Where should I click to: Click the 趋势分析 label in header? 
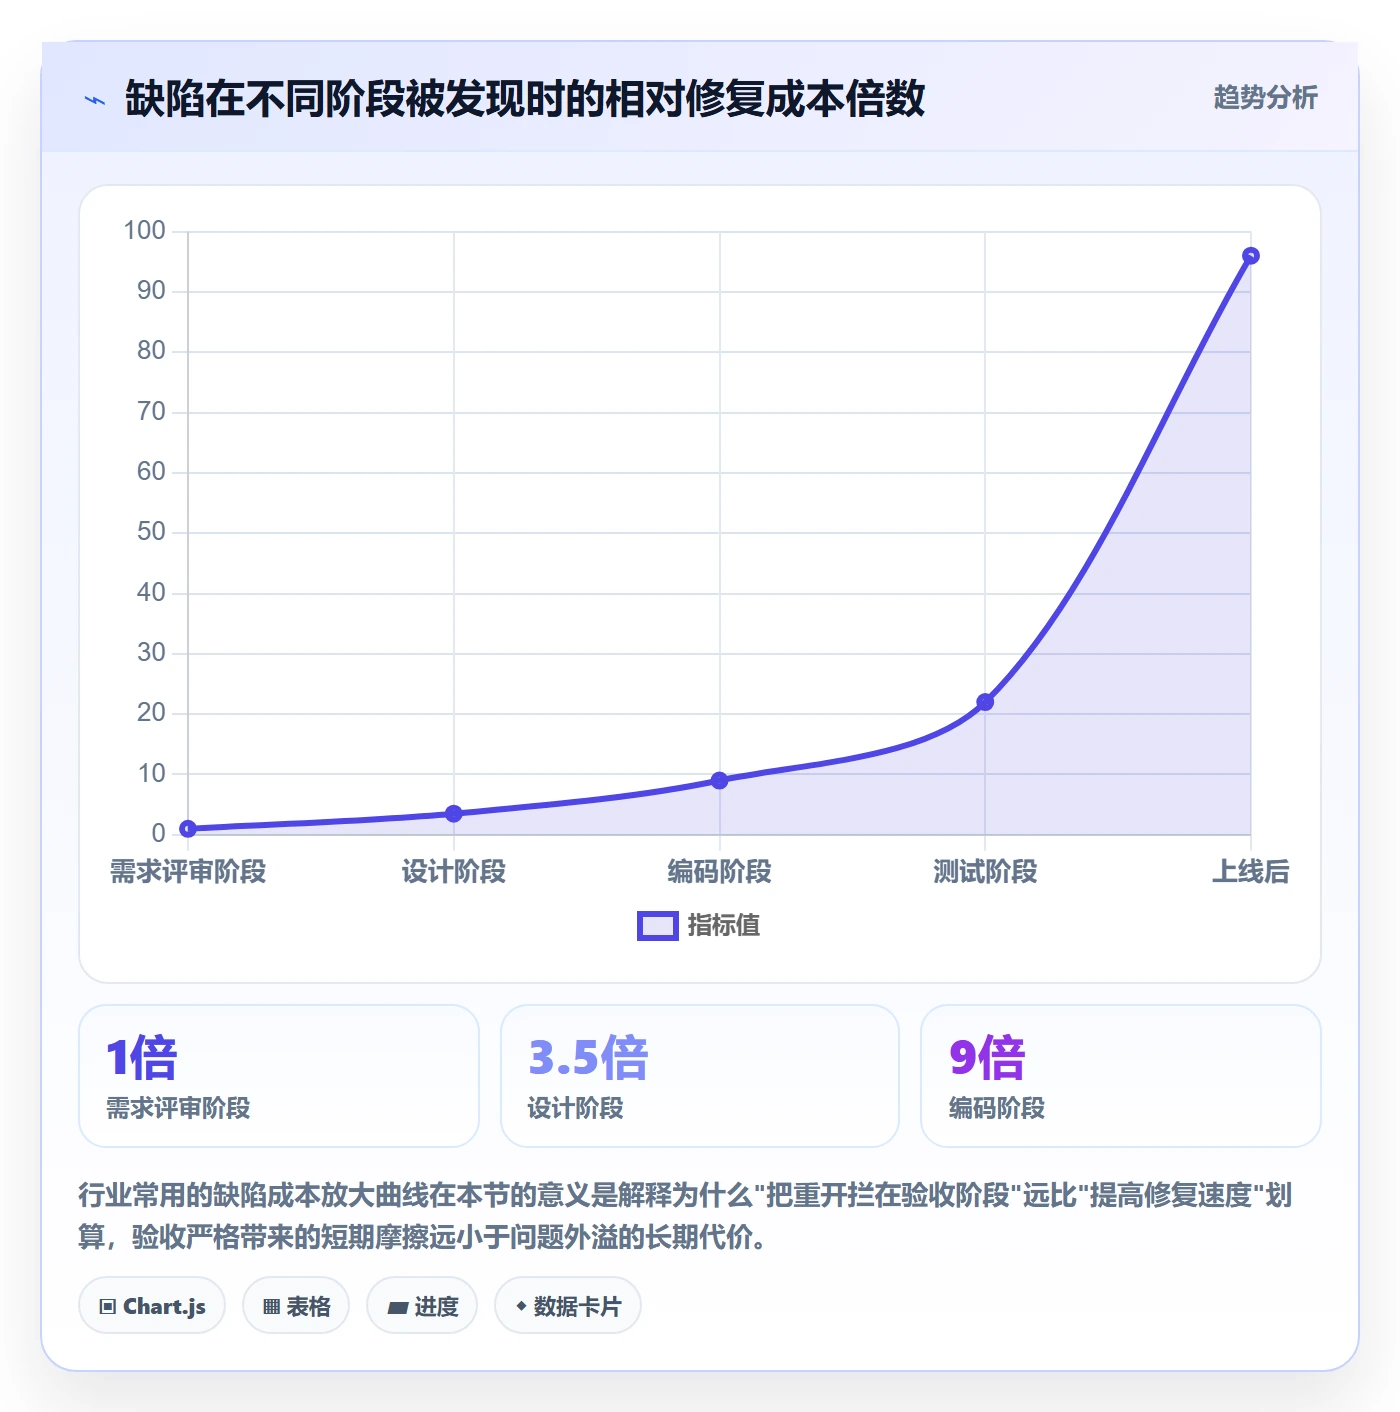[1265, 98]
